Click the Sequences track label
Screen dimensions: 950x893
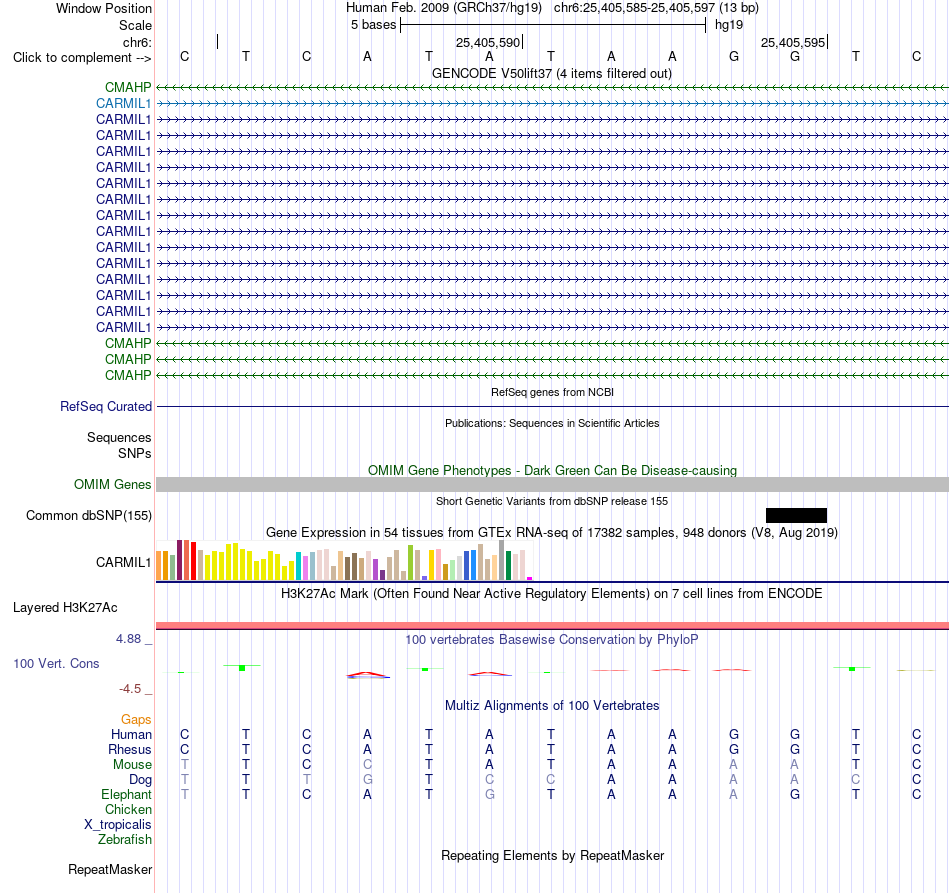119,437
